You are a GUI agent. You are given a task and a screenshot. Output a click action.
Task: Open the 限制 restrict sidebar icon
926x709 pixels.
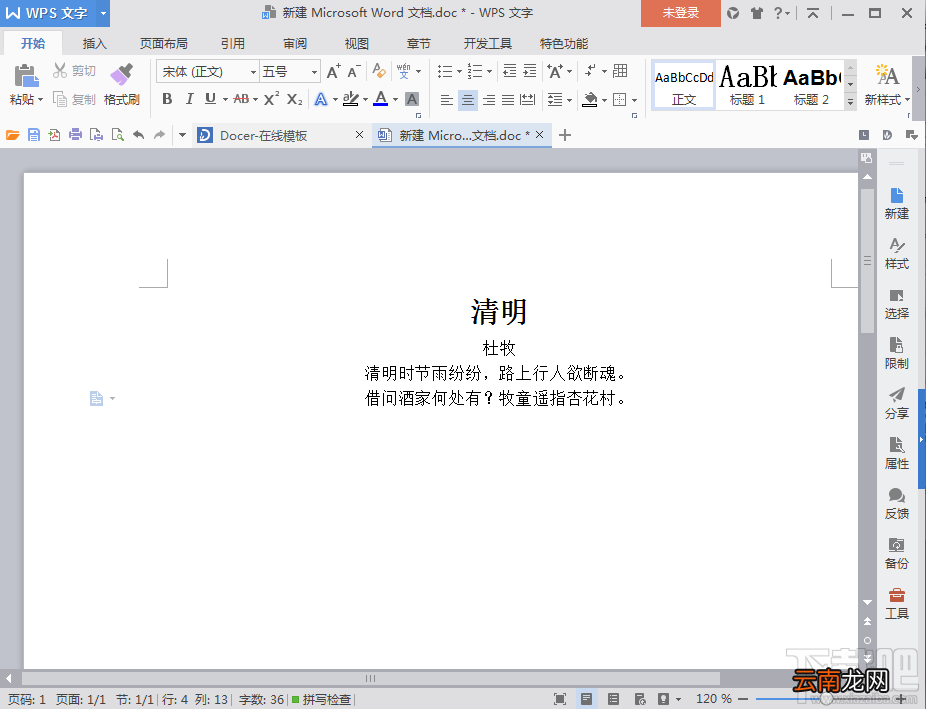point(896,354)
